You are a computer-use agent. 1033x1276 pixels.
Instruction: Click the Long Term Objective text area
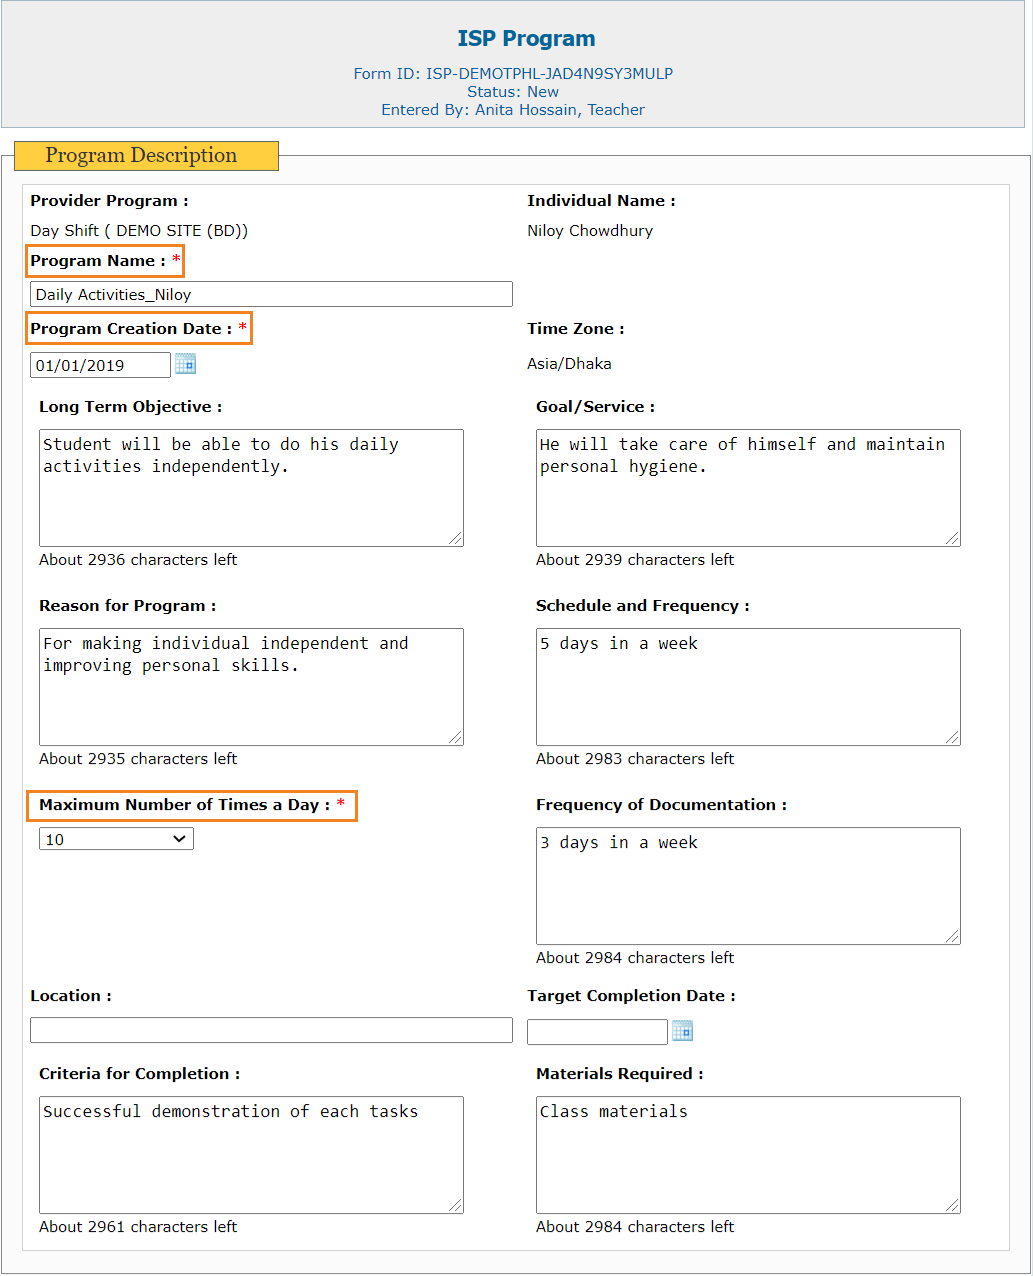coord(251,488)
